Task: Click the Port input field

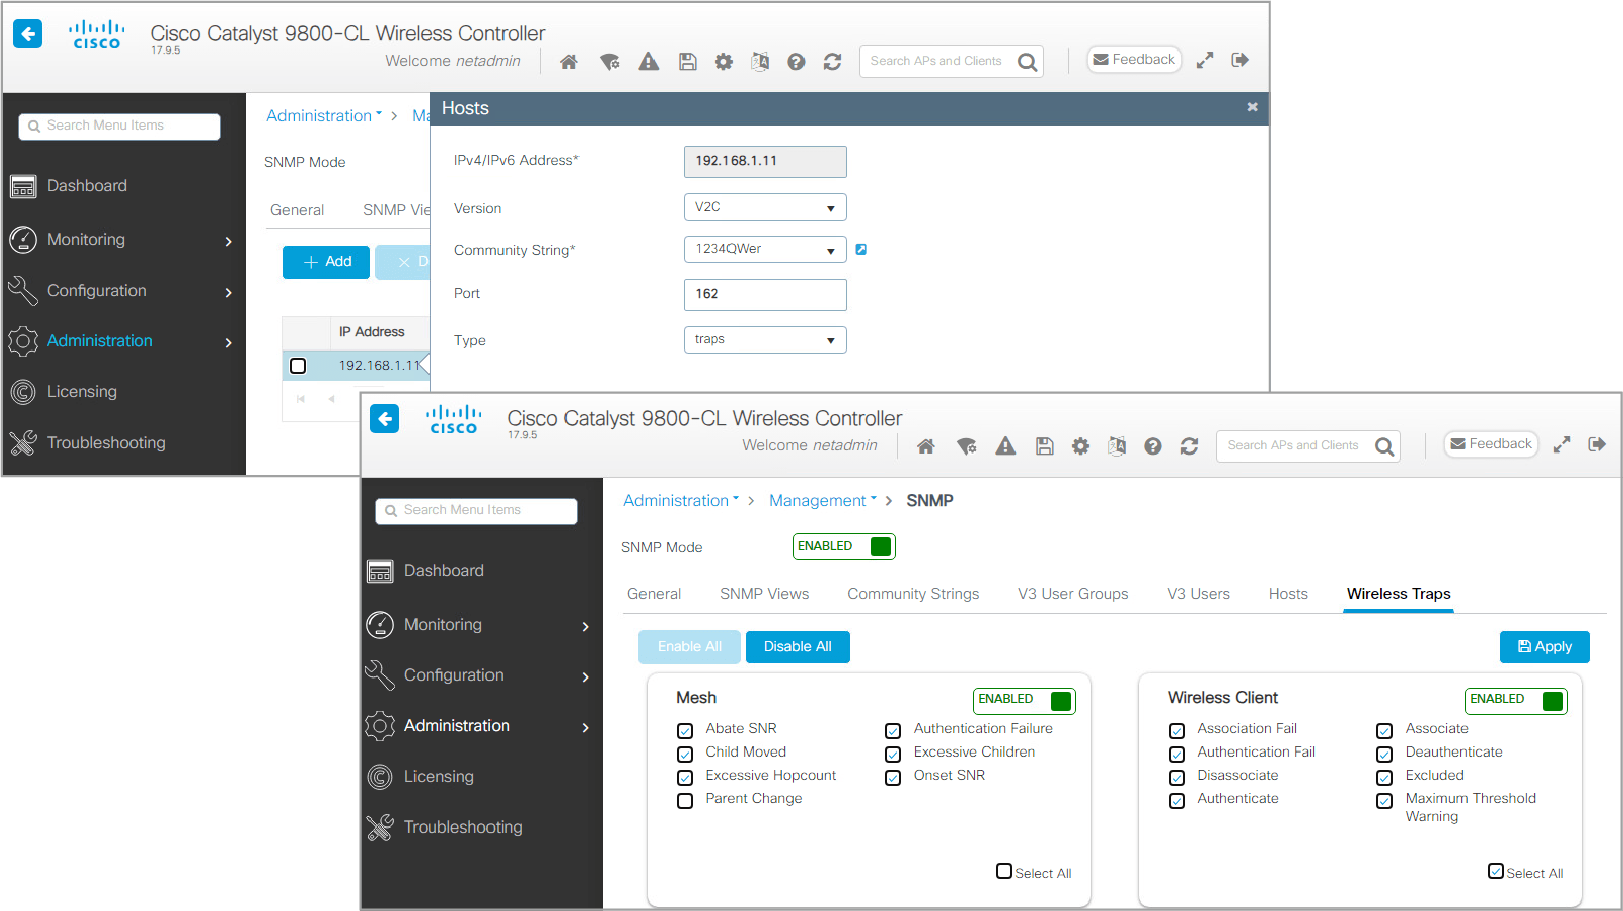Action: tap(765, 294)
